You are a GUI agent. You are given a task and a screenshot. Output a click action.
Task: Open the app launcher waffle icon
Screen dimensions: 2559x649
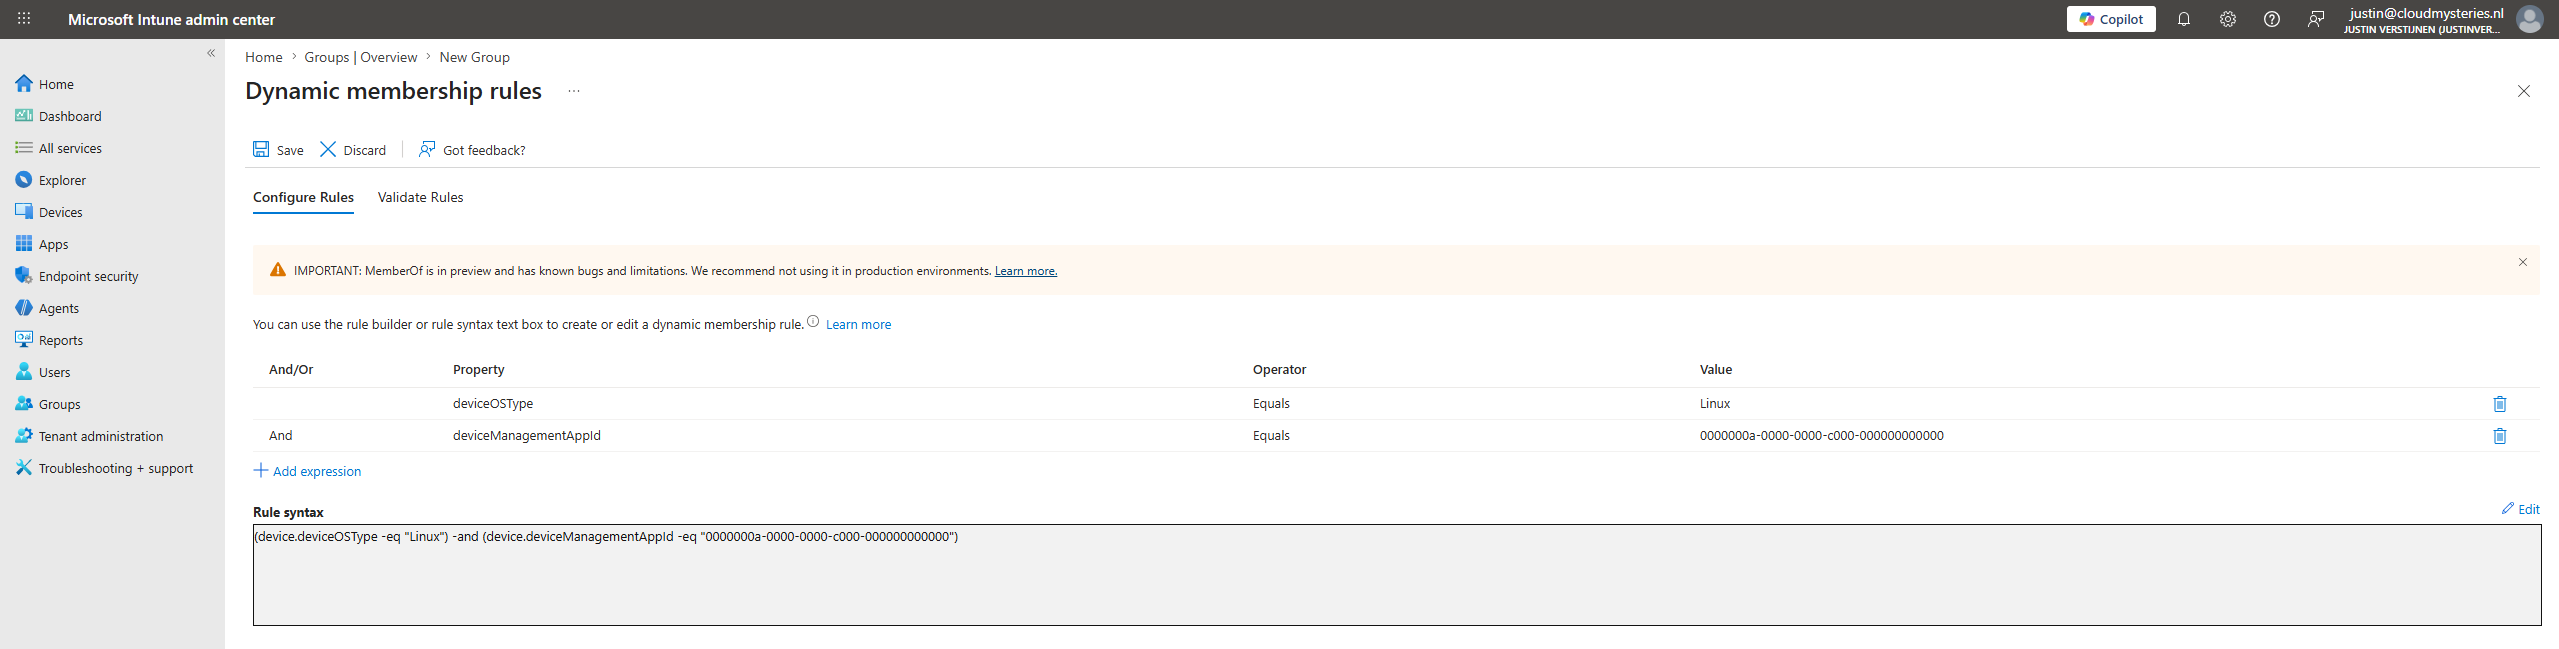coord(24,19)
